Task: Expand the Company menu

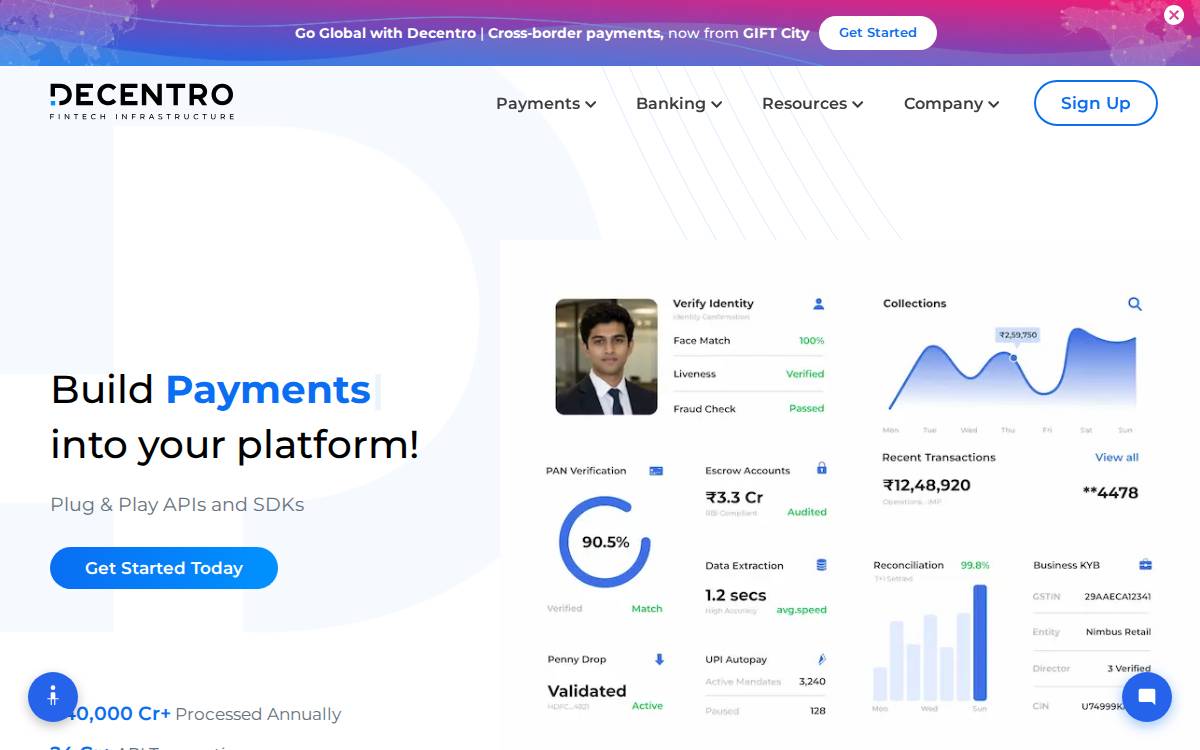Action: (952, 103)
